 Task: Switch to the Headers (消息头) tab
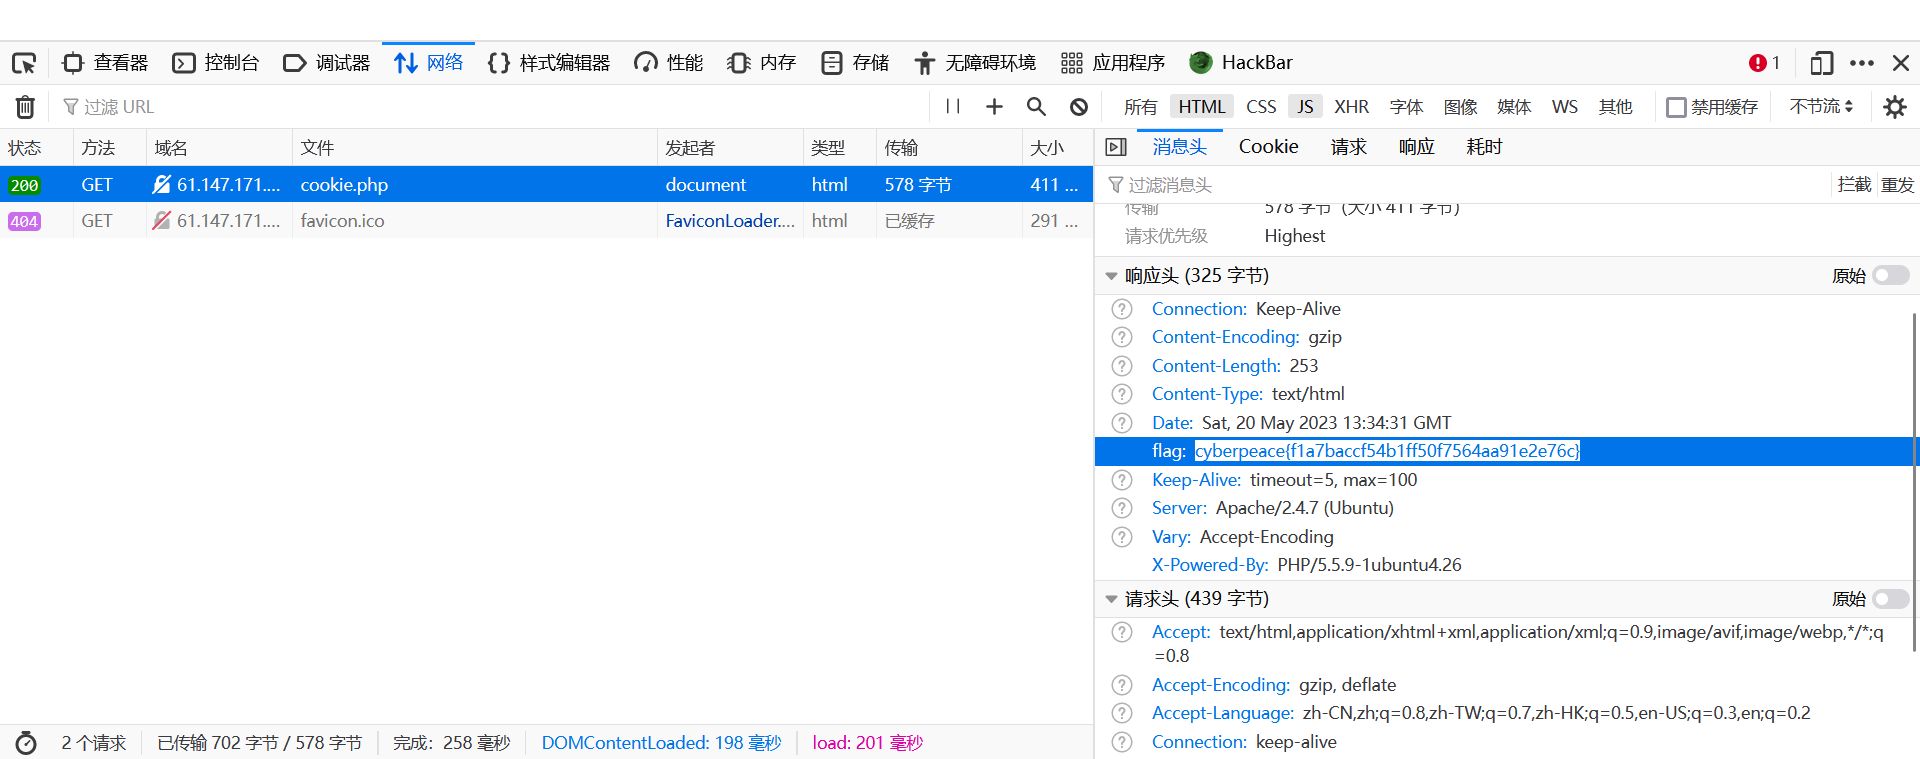(x=1179, y=147)
